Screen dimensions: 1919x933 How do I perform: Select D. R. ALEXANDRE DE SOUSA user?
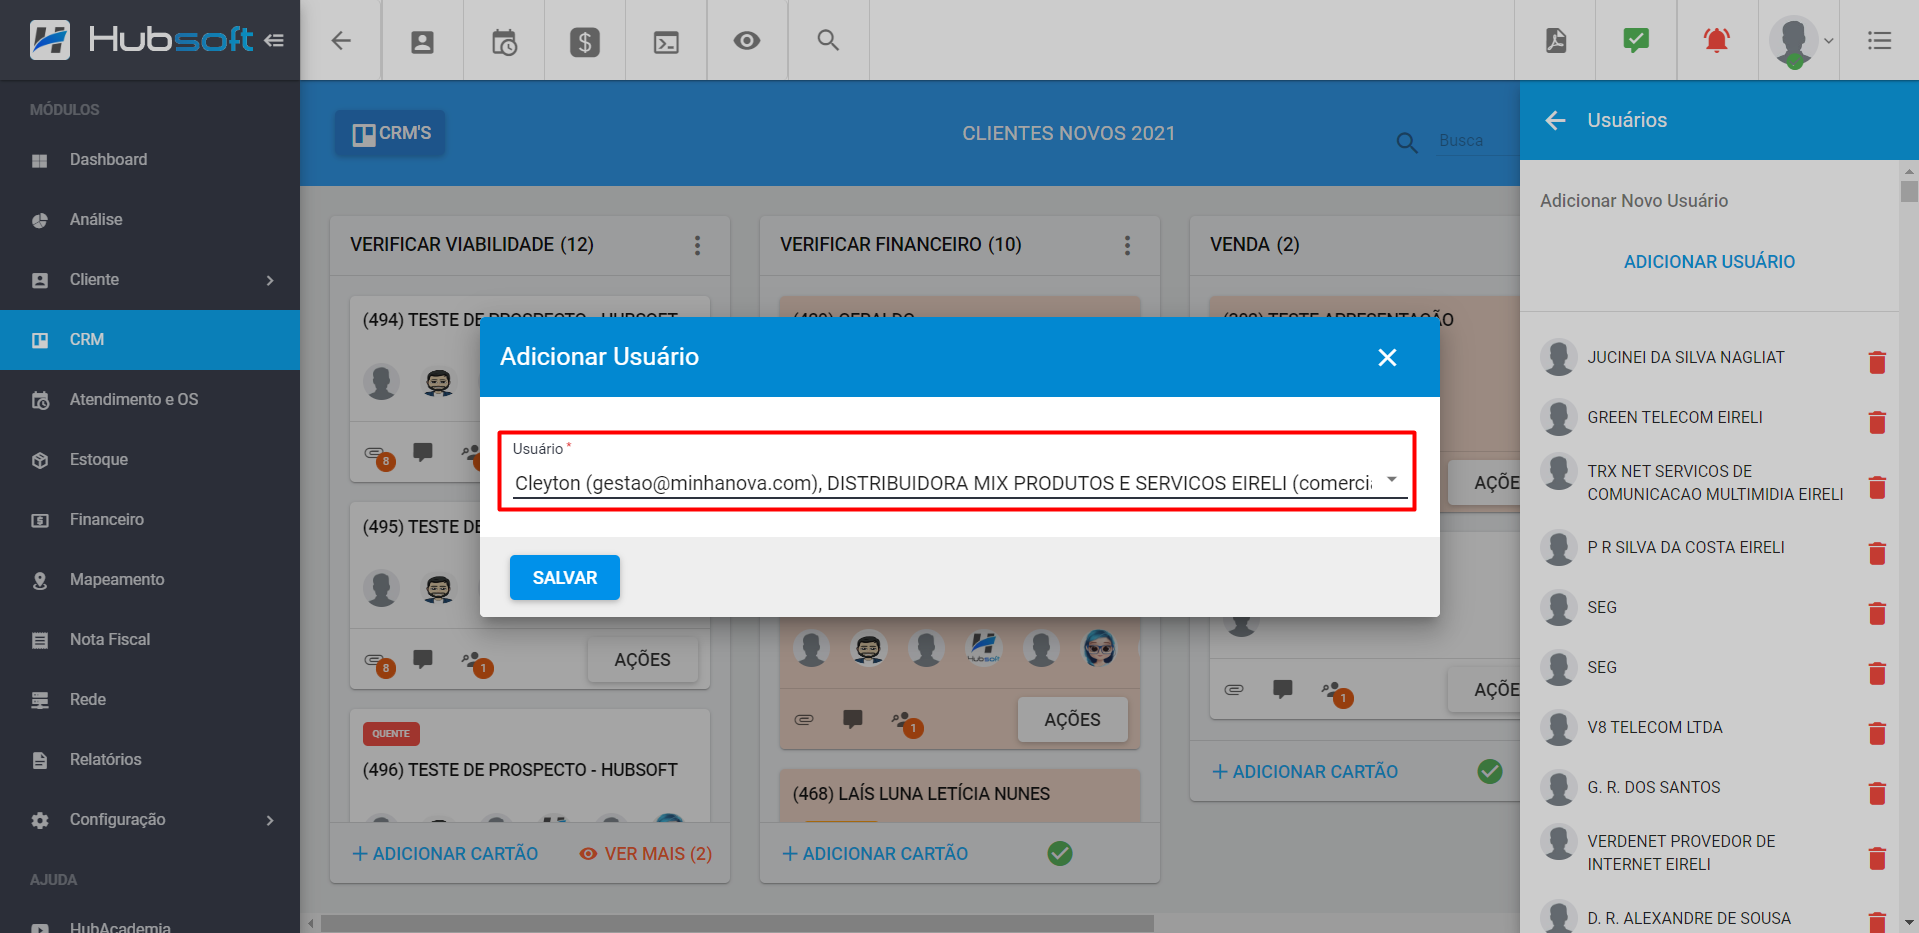(1689, 918)
